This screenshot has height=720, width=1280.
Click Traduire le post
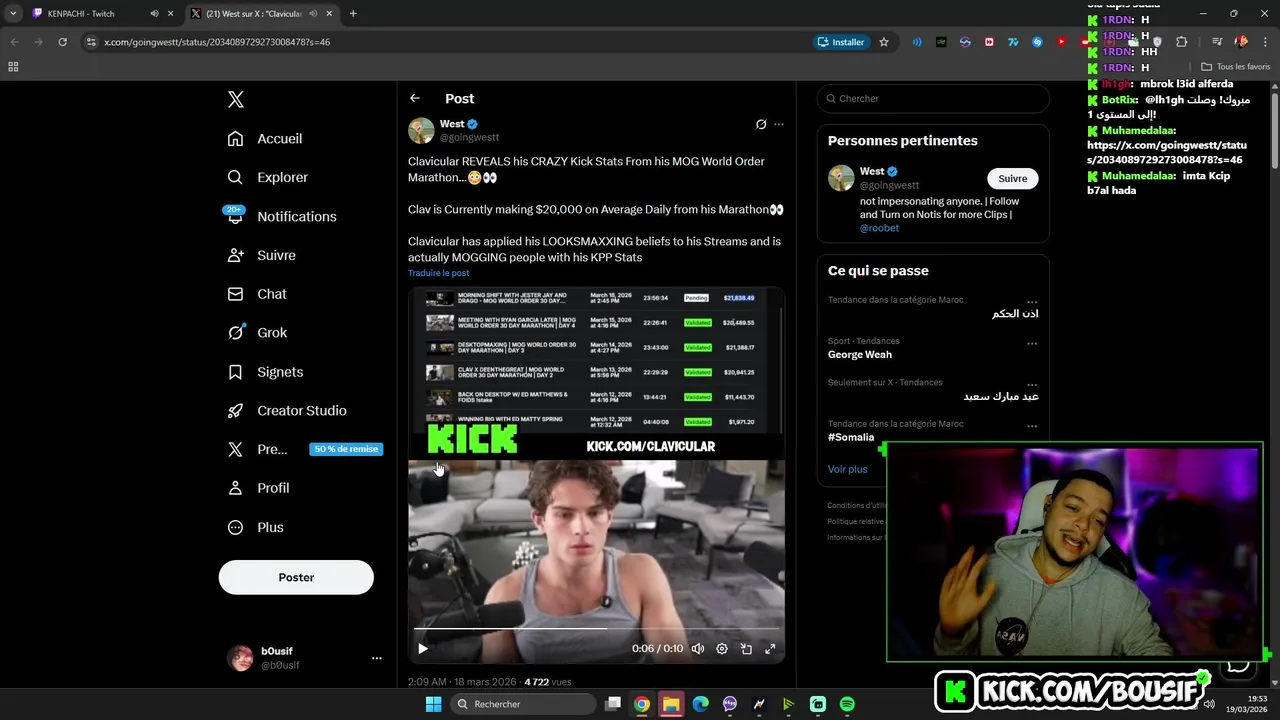438,273
